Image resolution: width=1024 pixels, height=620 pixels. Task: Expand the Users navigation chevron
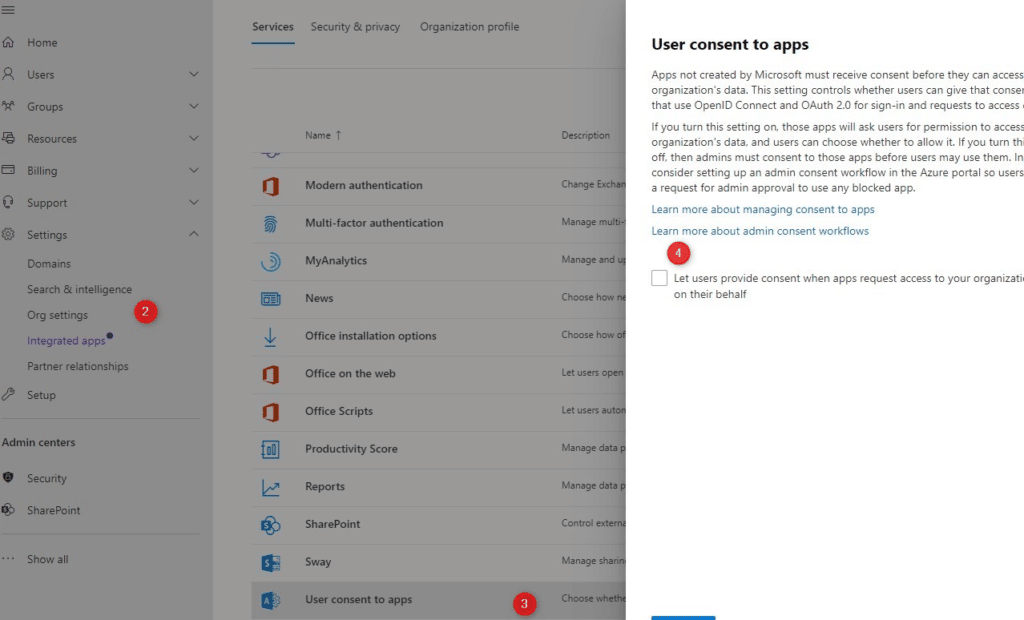194,74
